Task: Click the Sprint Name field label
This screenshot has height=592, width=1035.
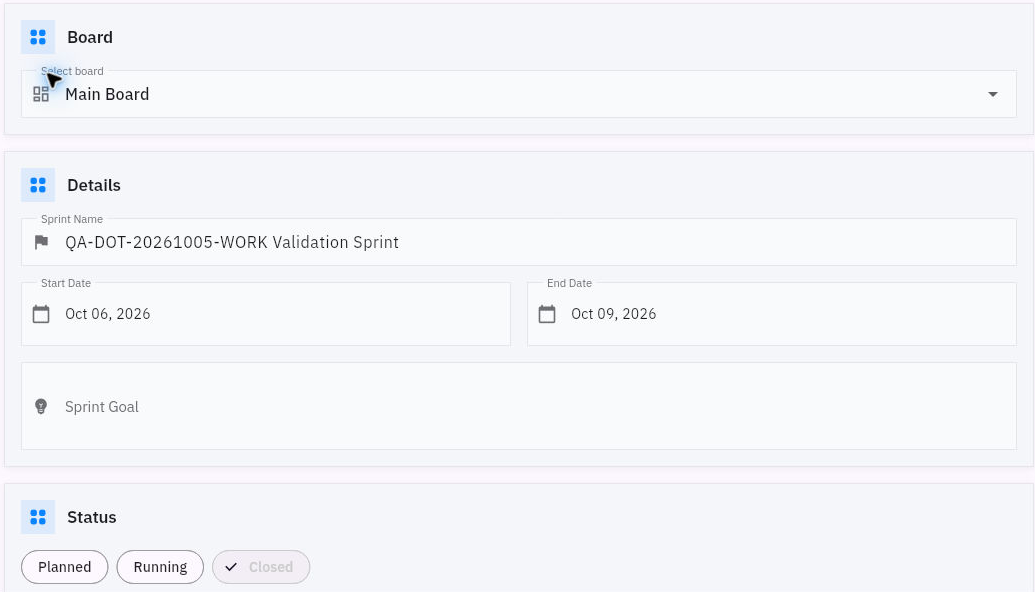Action: point(72,219)
